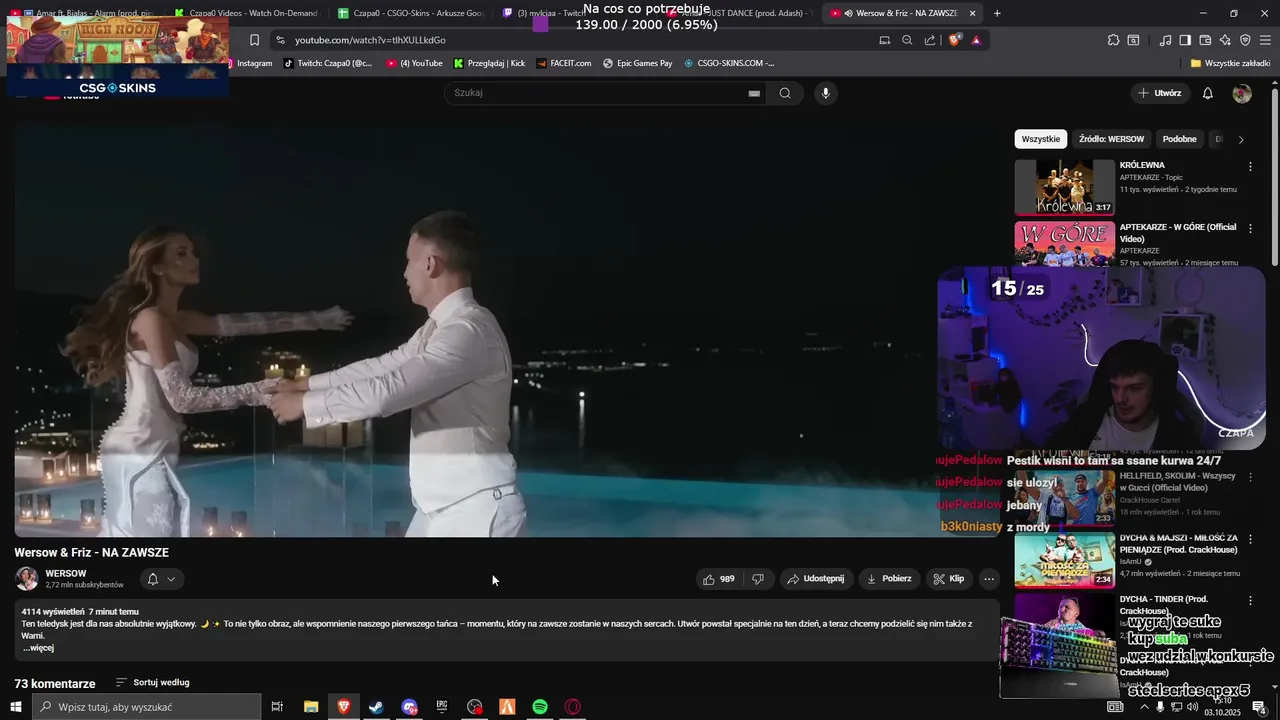Open Spotify from the taskbar

click(540, 707)
